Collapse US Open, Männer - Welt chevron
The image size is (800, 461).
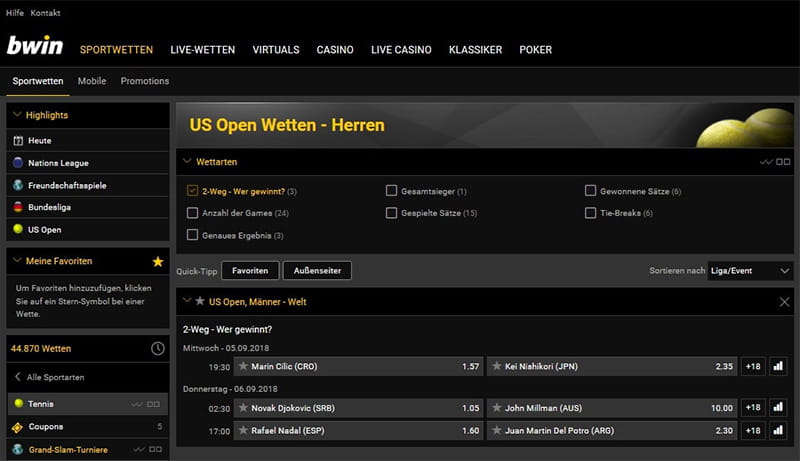click(x=187, y=301)
